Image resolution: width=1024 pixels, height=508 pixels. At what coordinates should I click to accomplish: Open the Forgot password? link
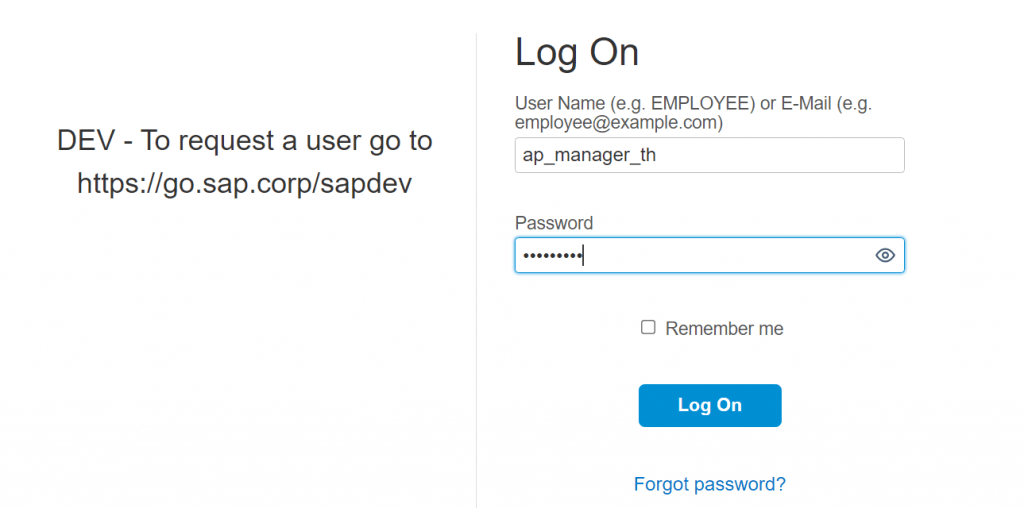tap(710, 484)
